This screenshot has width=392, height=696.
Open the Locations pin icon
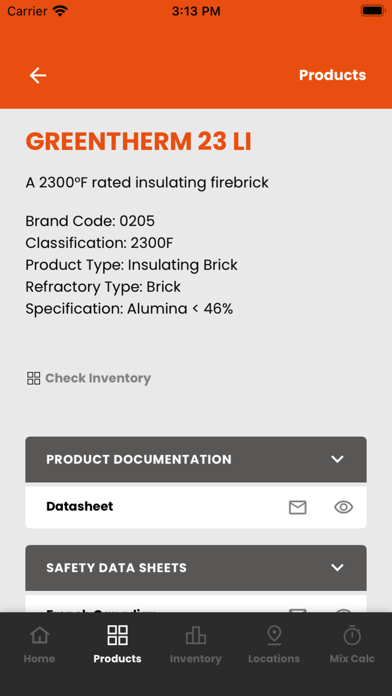(x=274, y=635)
